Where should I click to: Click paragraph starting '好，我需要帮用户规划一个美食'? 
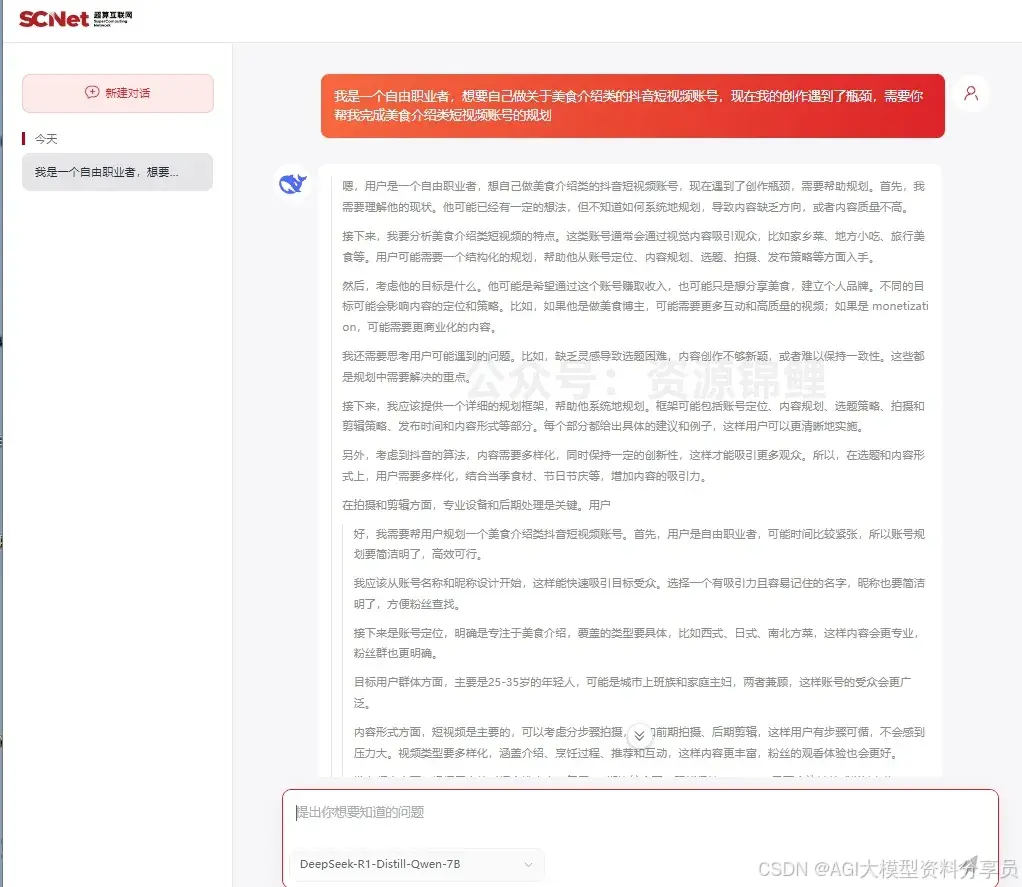tap(639, 544)
